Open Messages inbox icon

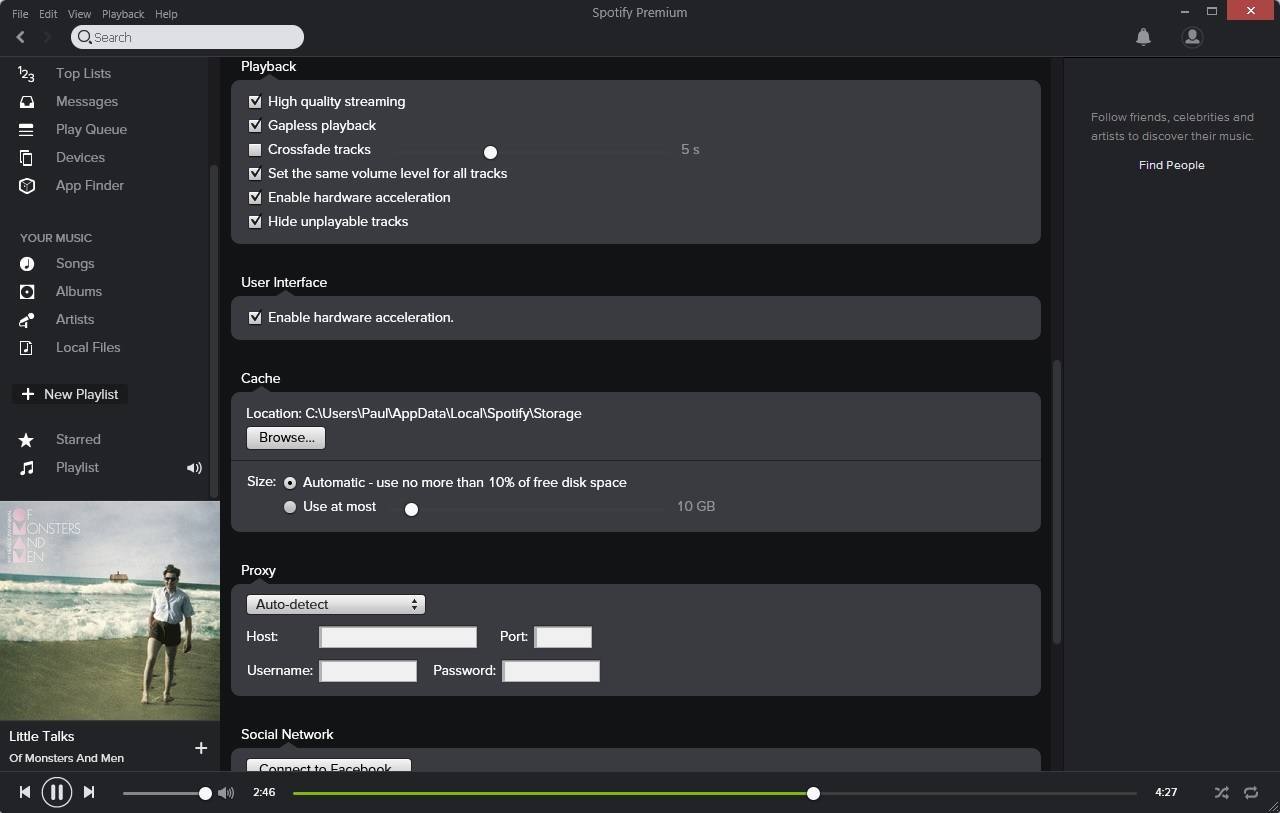point(27,102)
